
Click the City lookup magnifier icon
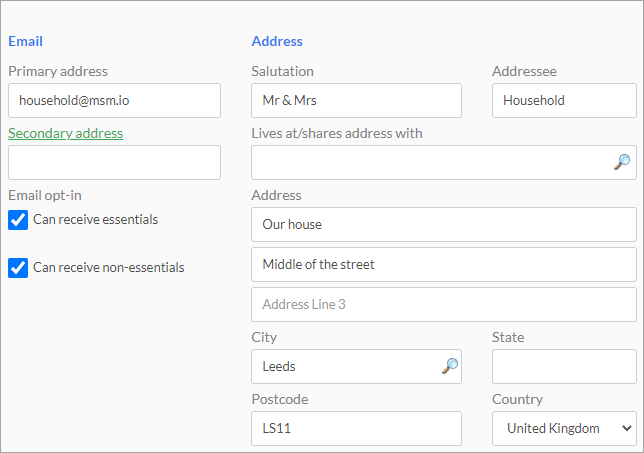(x=450, y=366)
